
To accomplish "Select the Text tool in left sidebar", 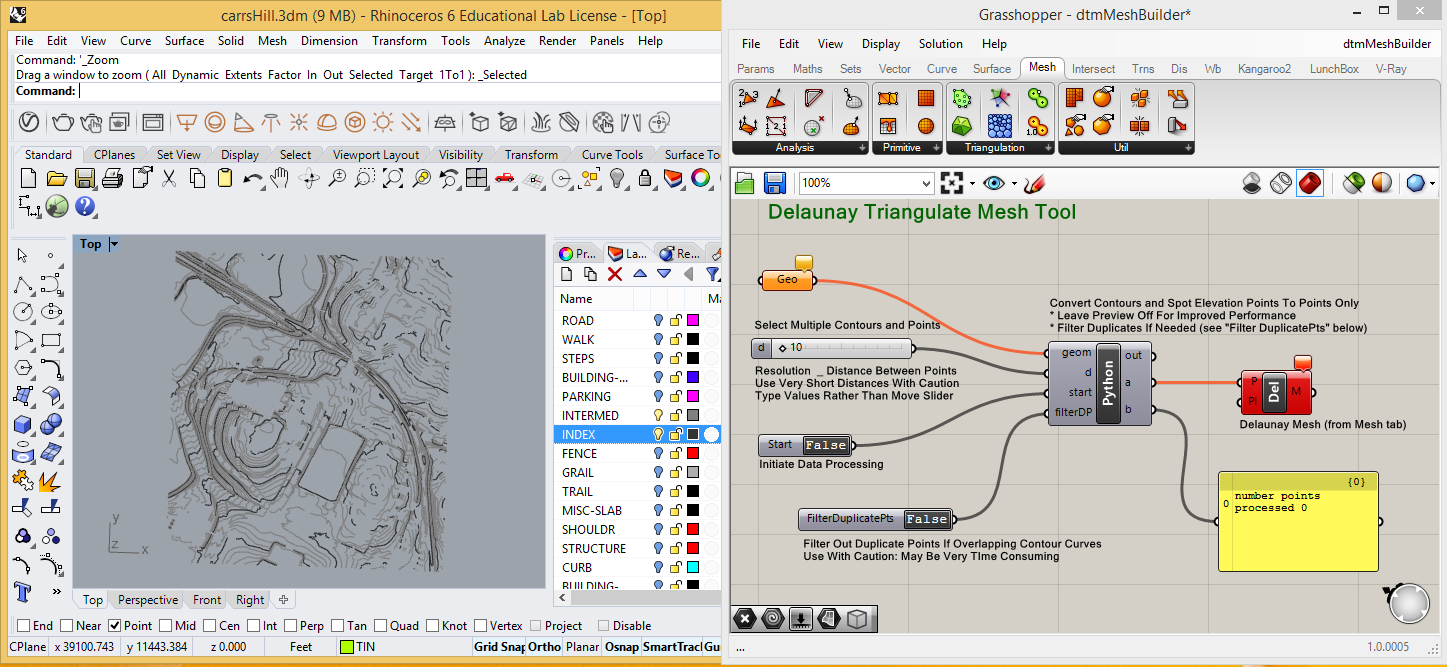I will click(24, 593).
